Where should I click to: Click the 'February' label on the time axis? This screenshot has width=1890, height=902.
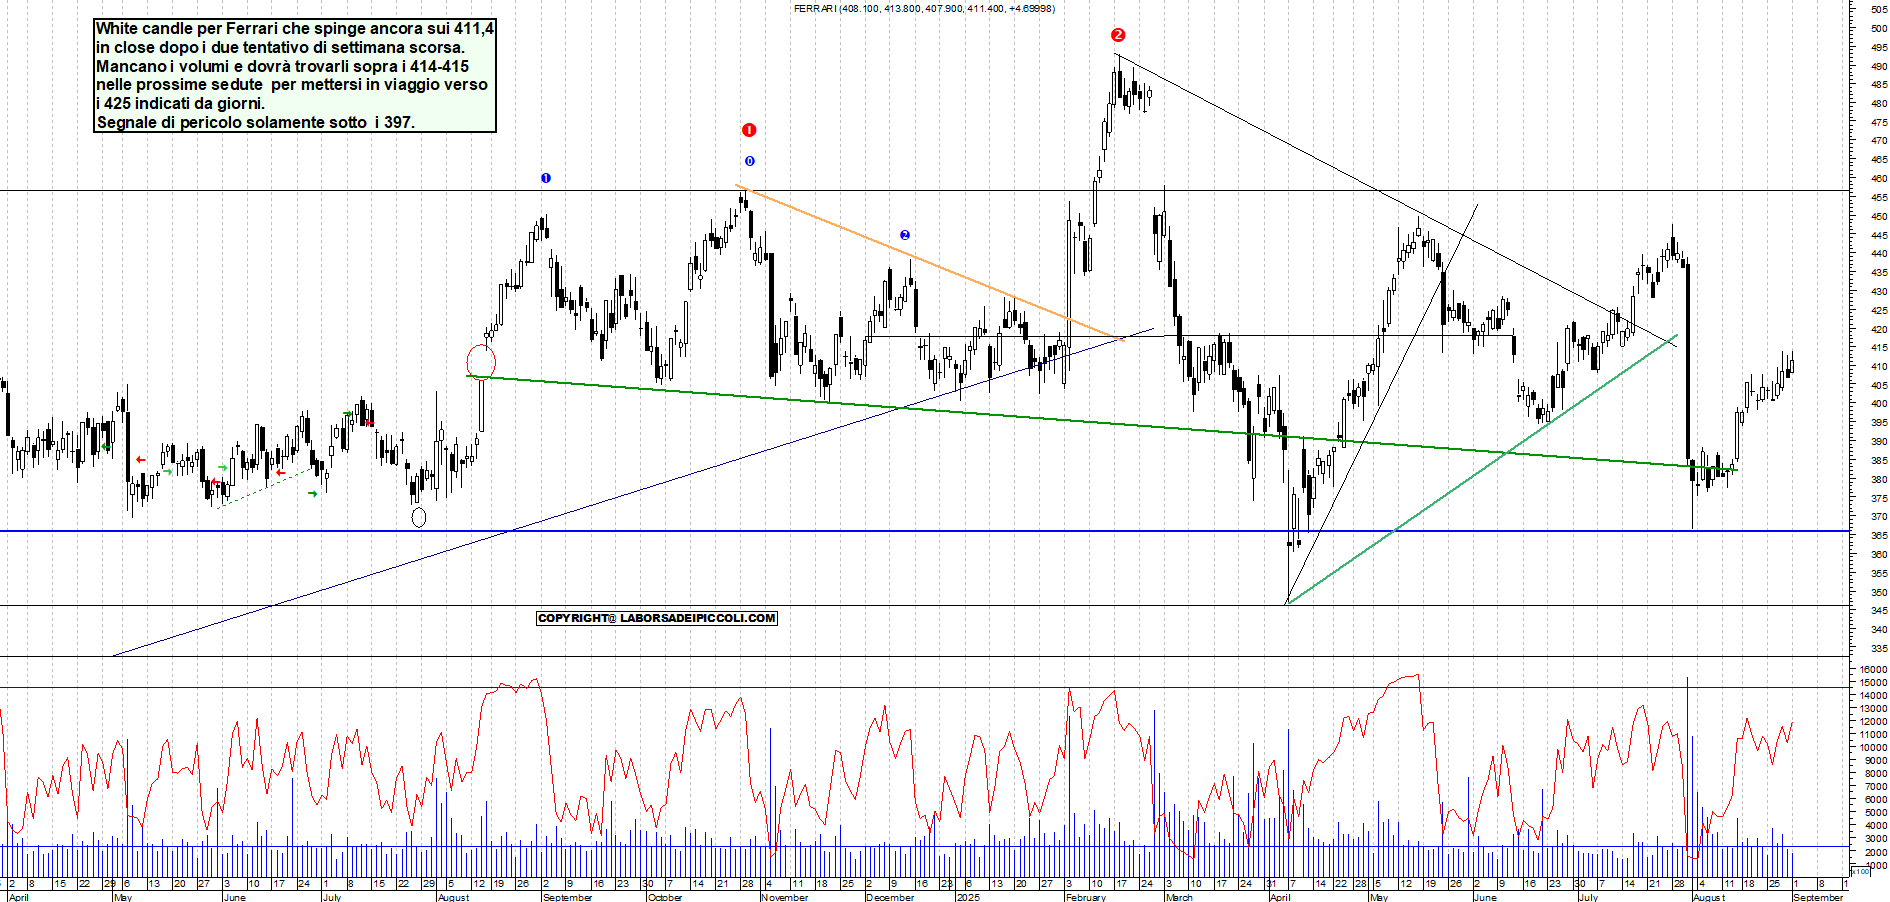[1086, 897]
